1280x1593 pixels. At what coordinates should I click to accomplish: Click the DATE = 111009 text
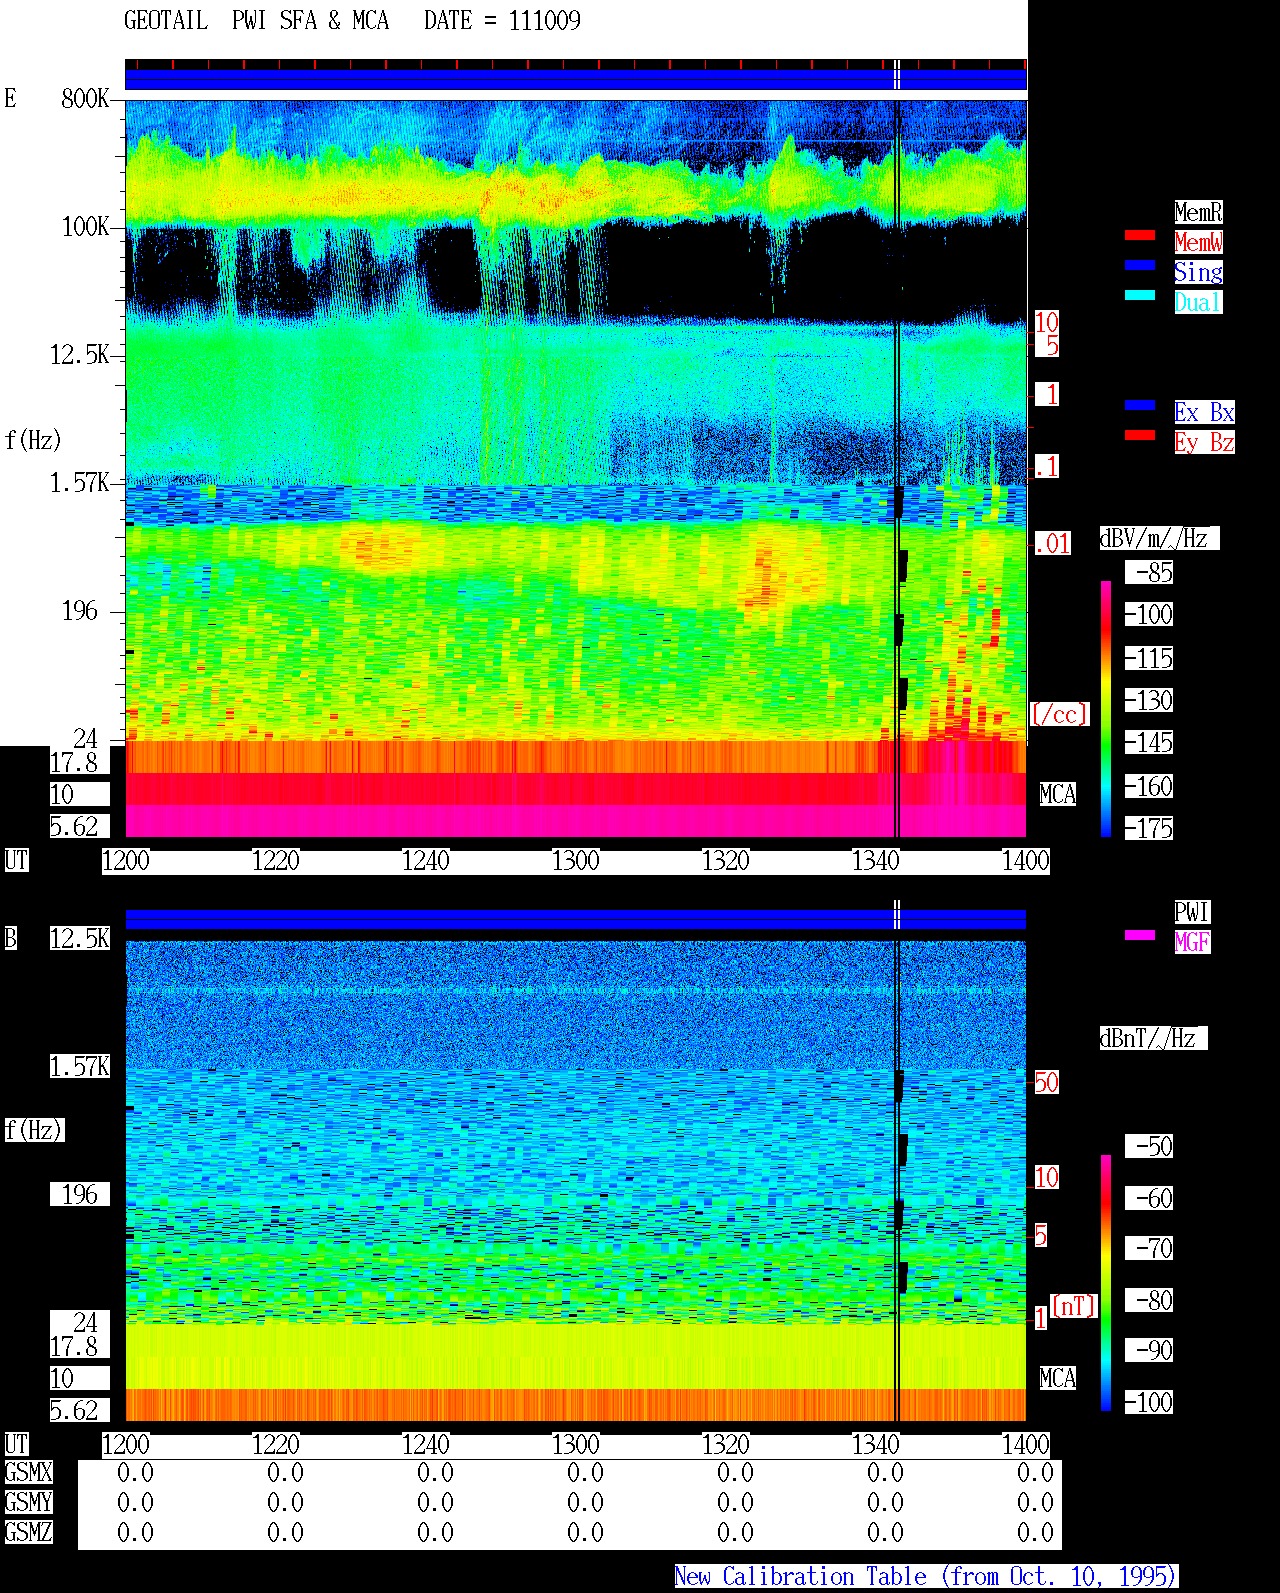point(502,21)
